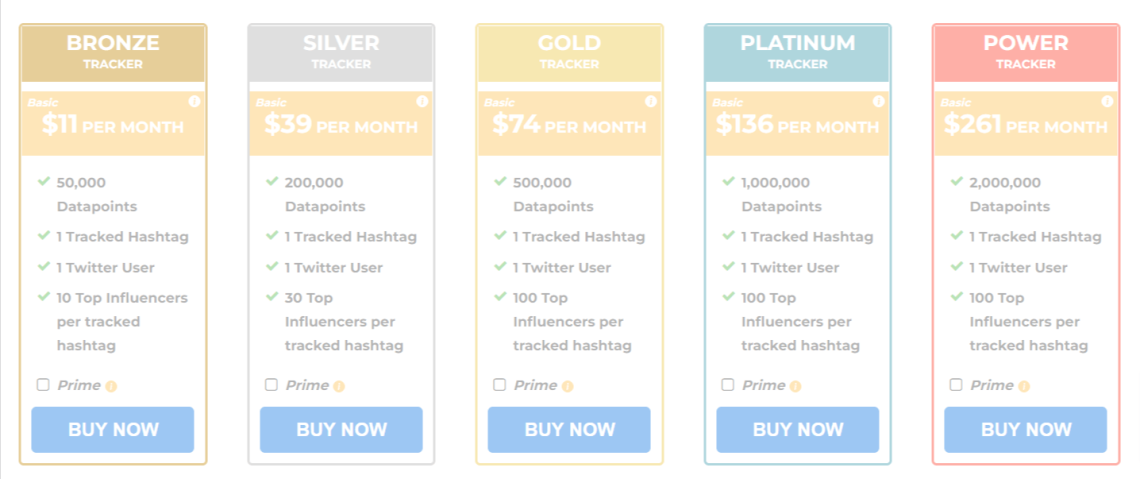The height and width of the screenshot is (479, 1140).
Task: Click the info icon on Power price banner
Action: (x=1107, y=101)
